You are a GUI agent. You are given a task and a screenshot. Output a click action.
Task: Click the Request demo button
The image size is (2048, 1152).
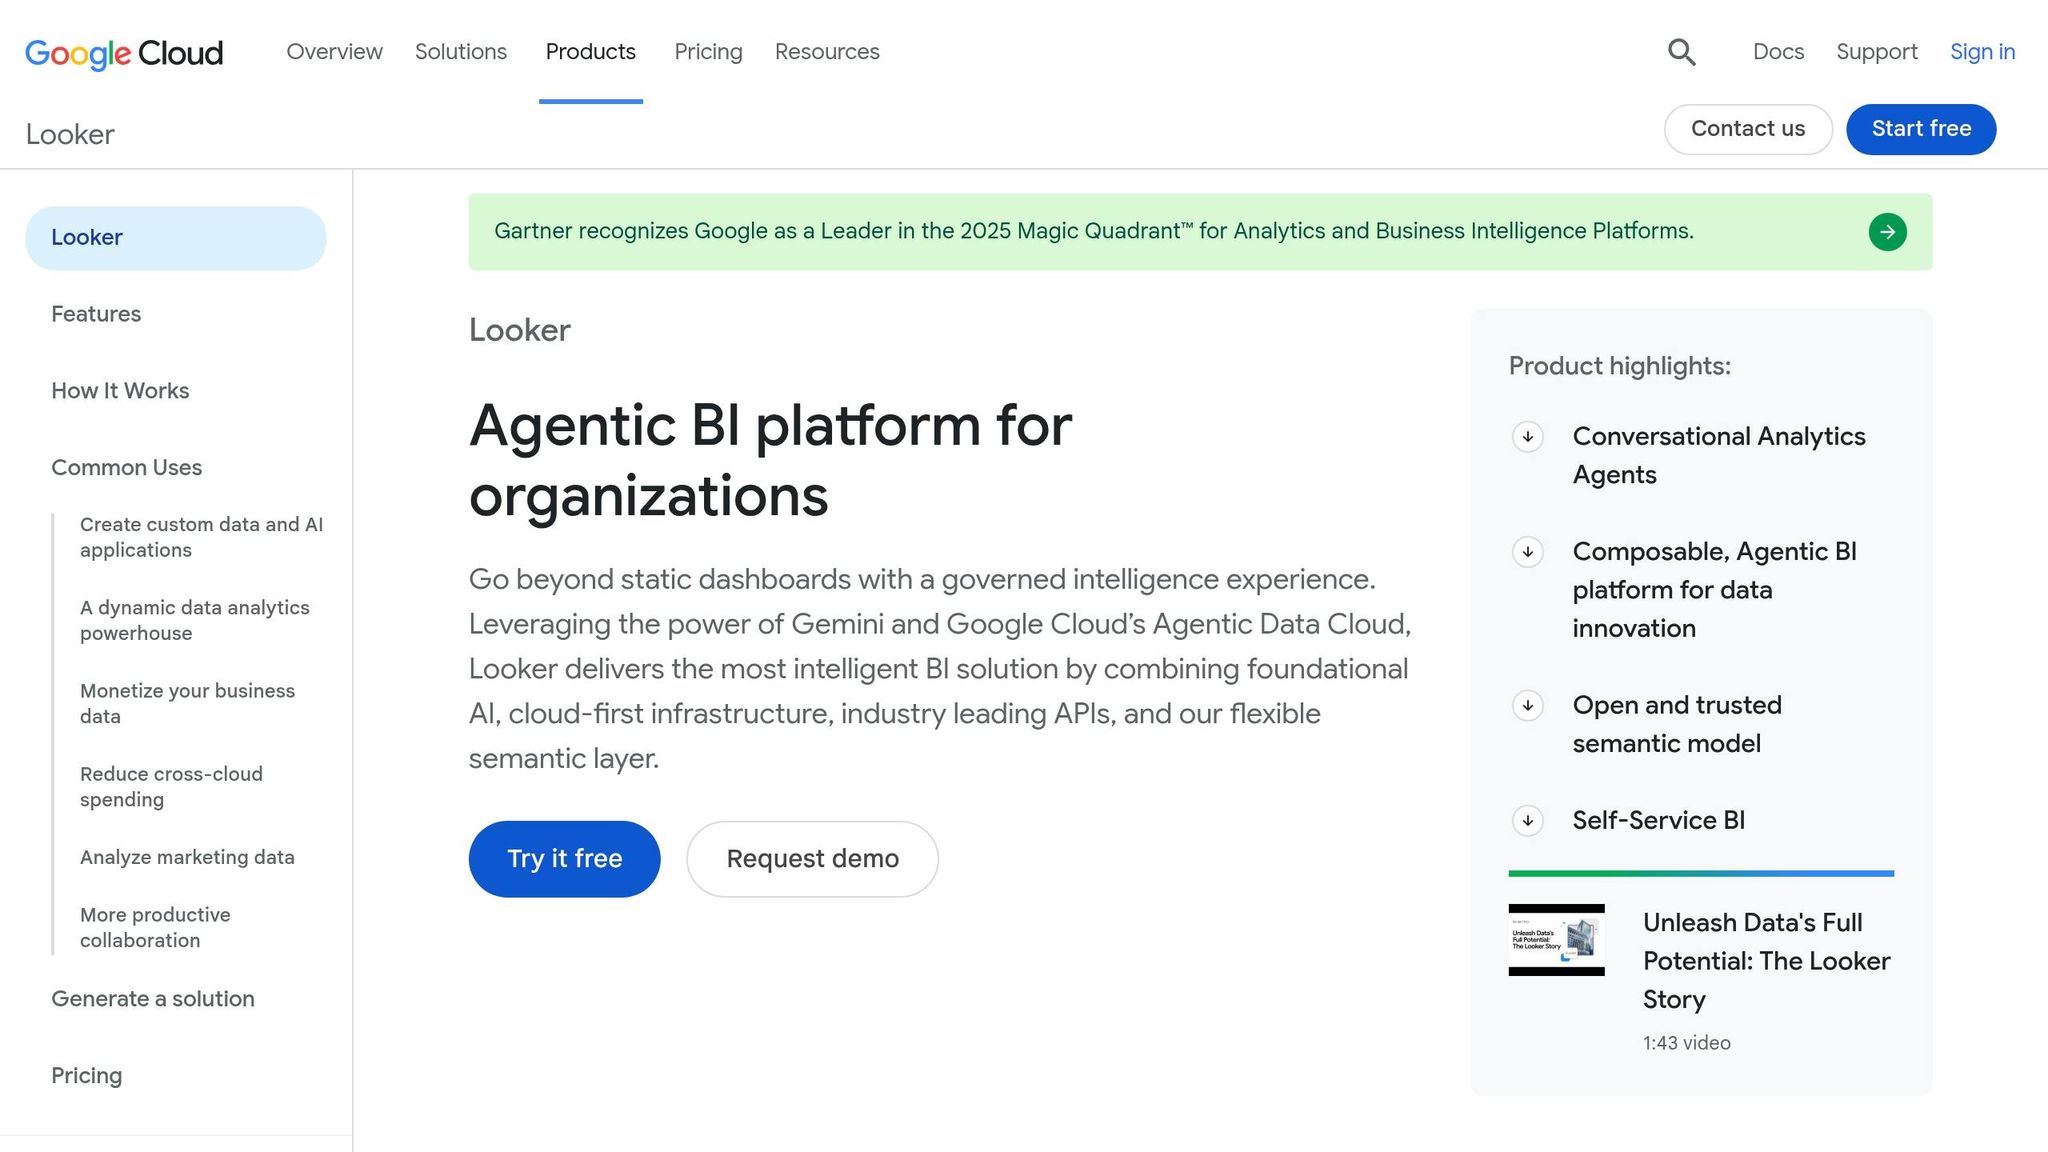coord(812,859)
